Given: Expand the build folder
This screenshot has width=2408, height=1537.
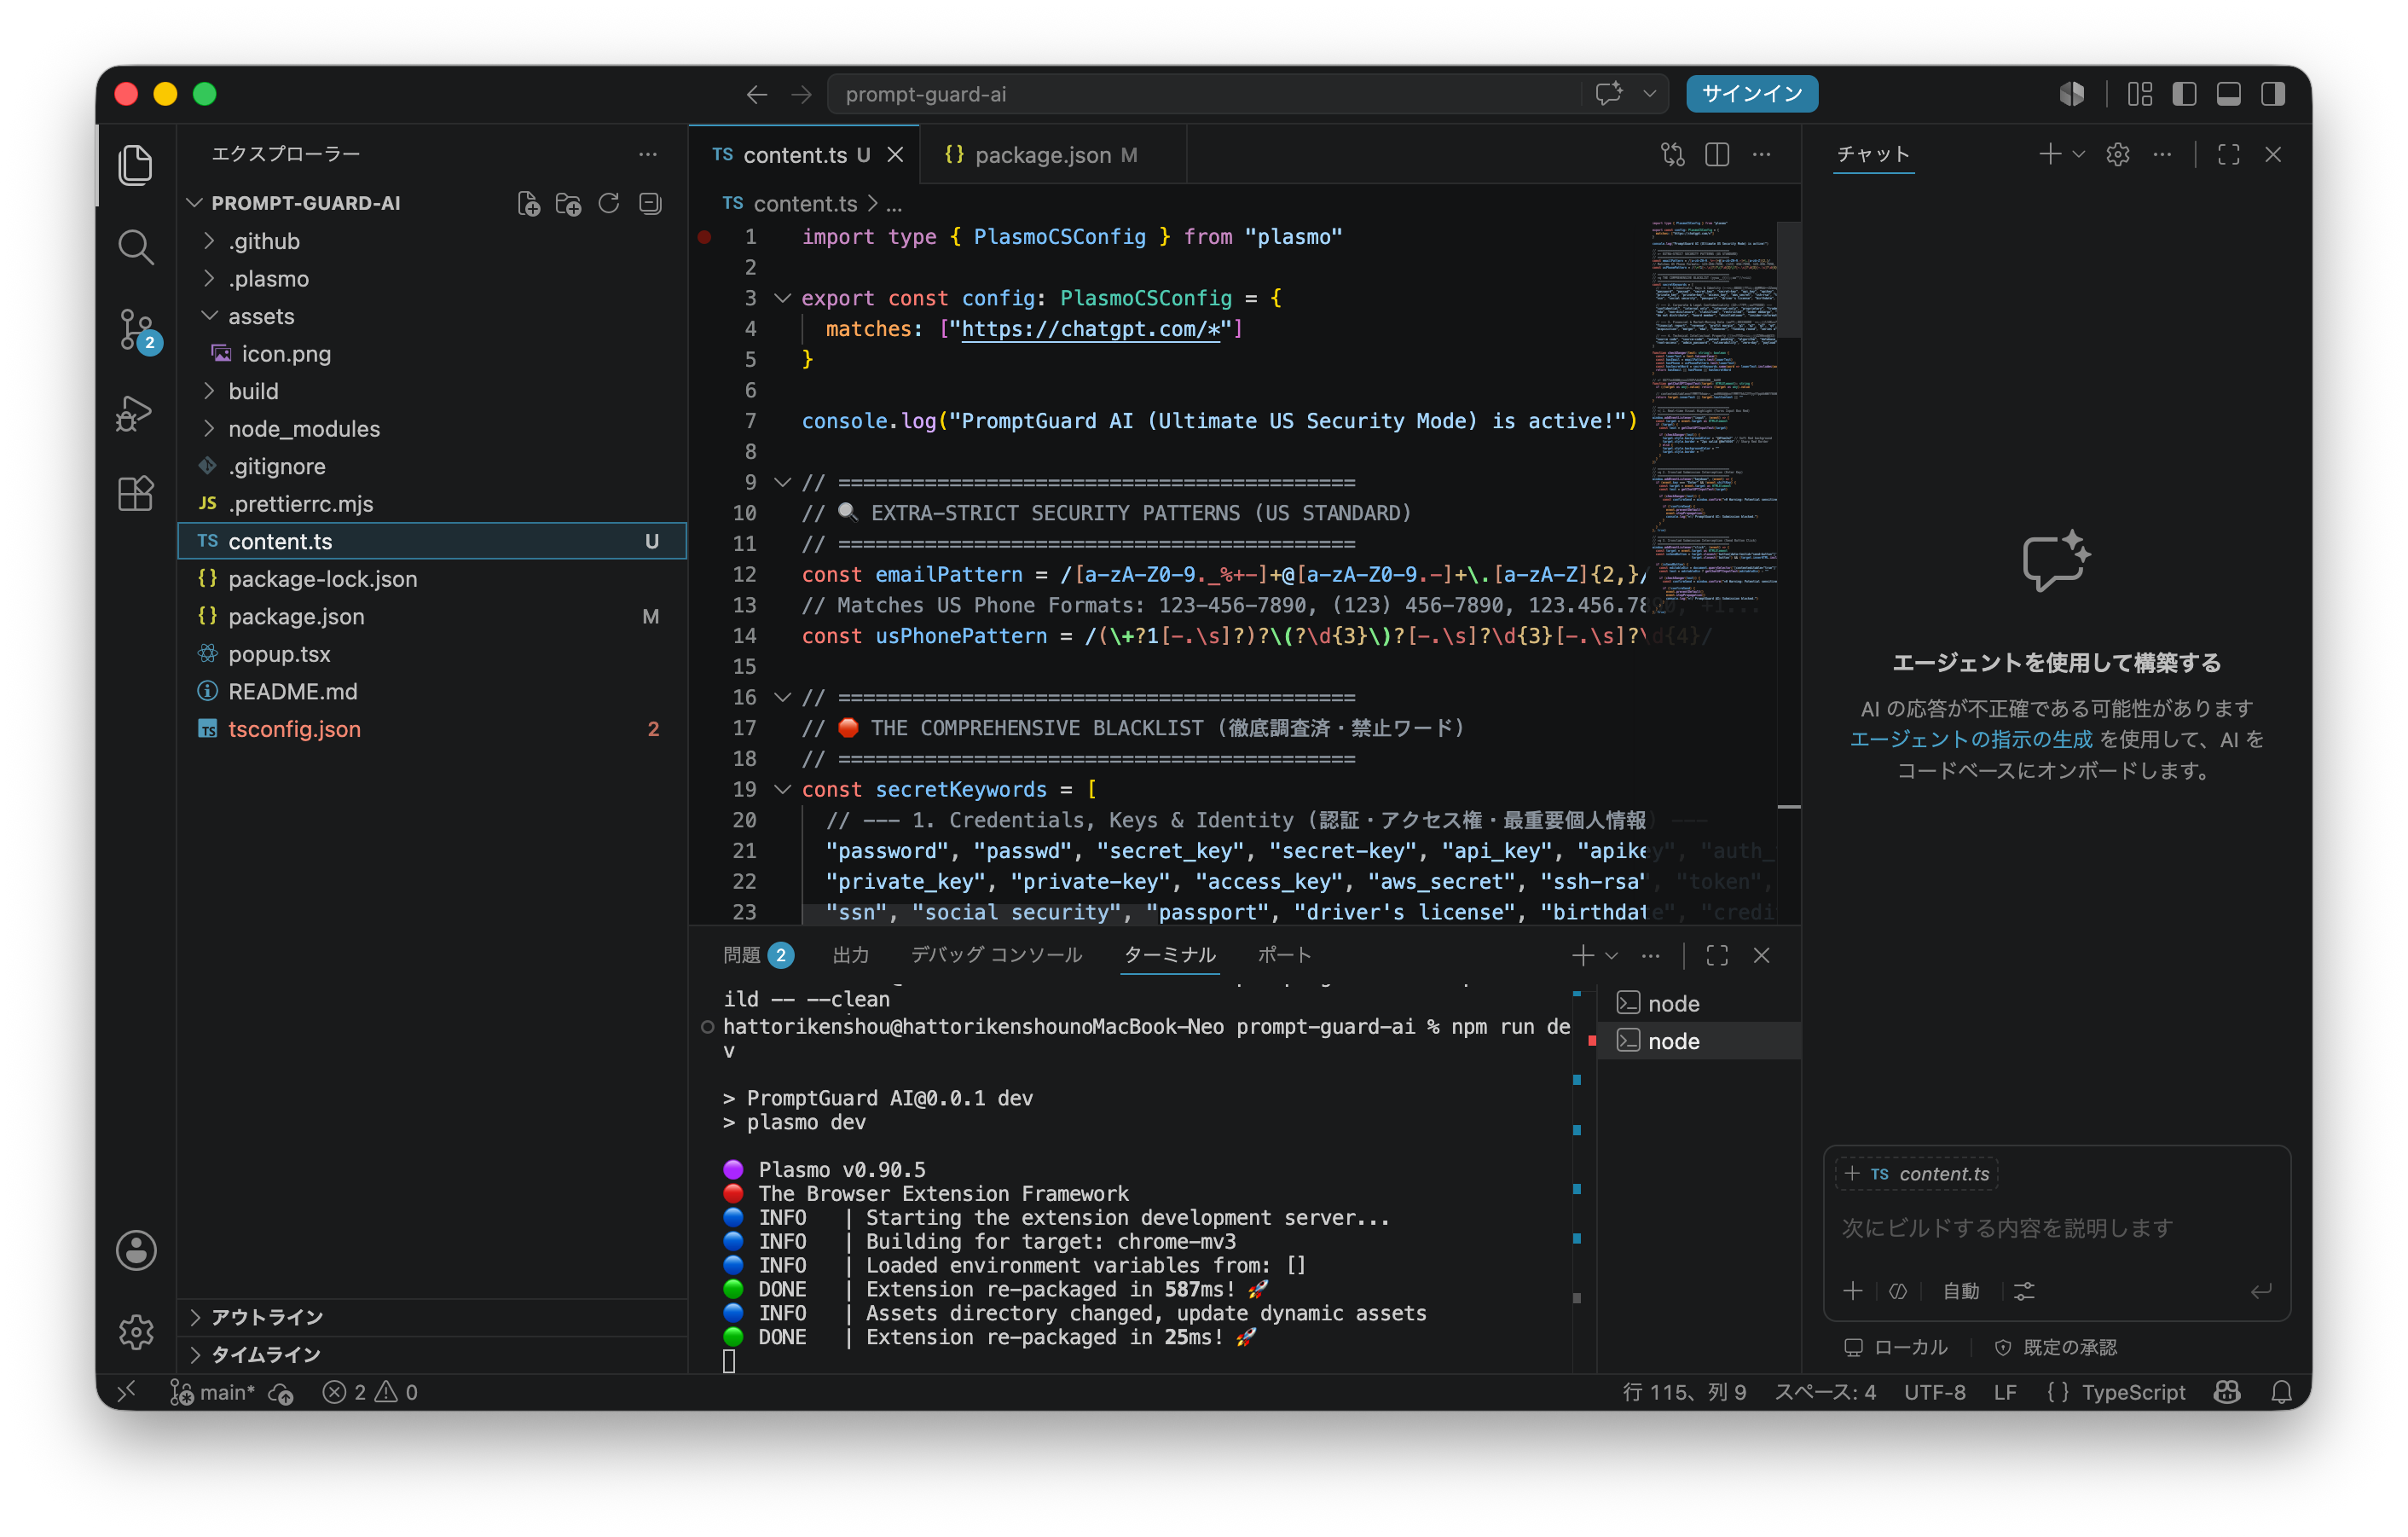Looking at the screenshot, I should coord(432,392).
